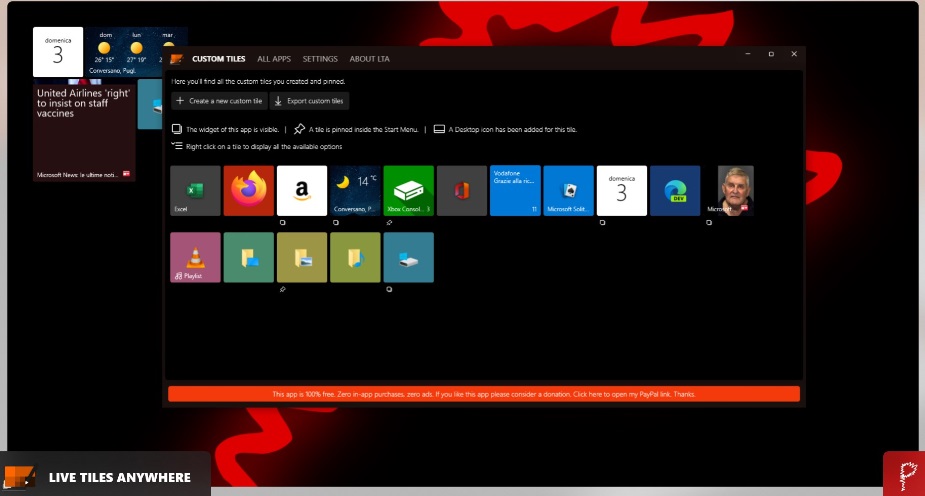Select the pictures folder tile
This screenshot has height=496, width=925.
coord(302,257)
